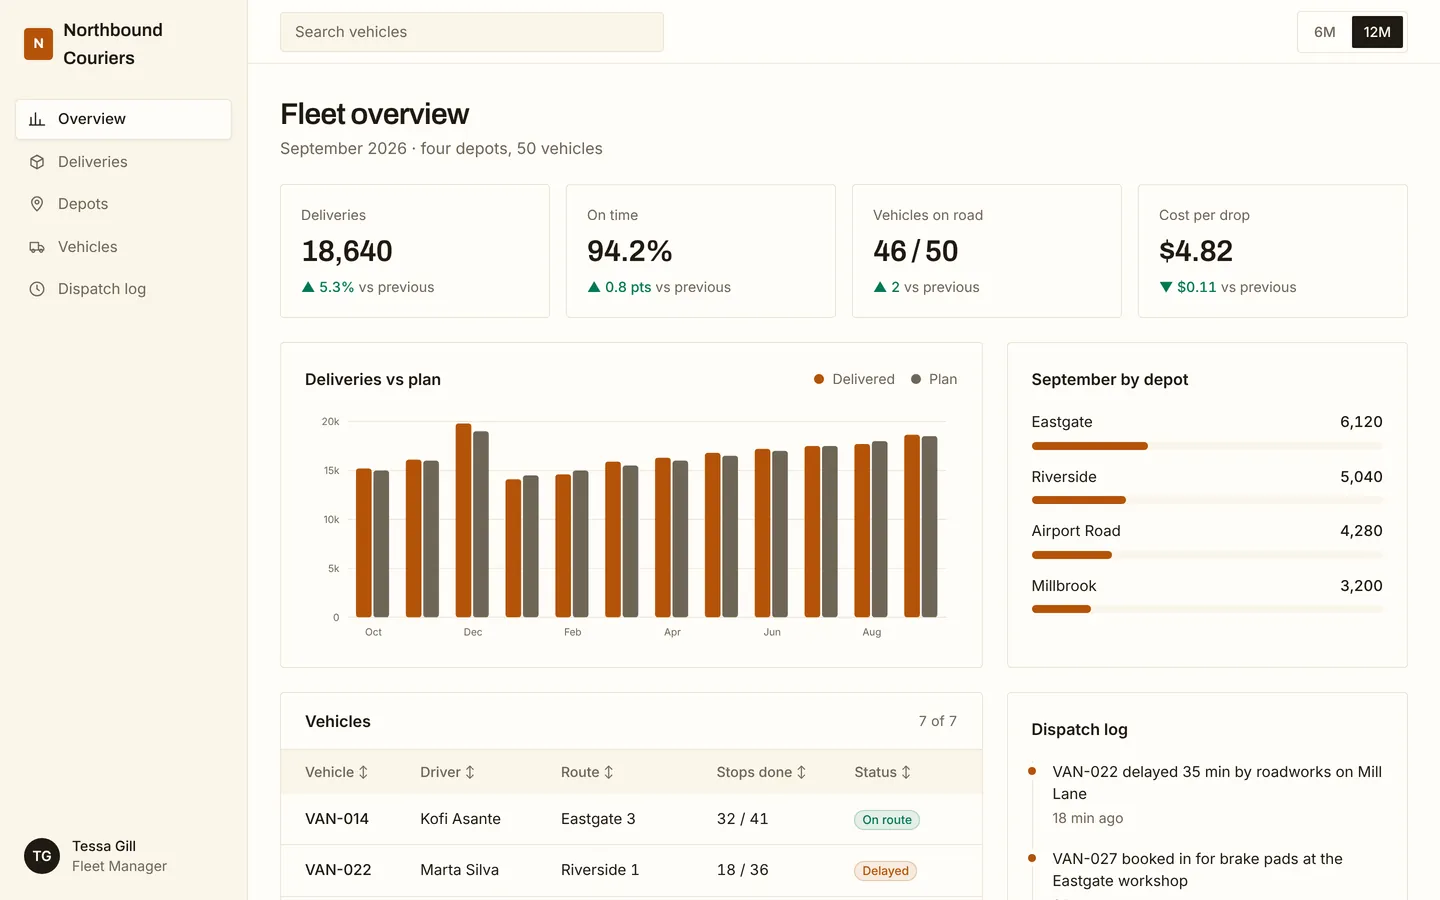Click the On route status badge

887,820
